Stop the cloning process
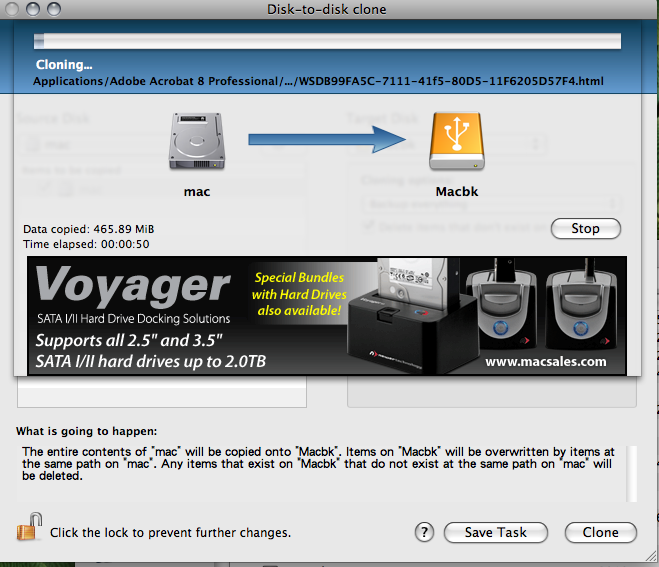The image size is (659, 567). (585, 228)
